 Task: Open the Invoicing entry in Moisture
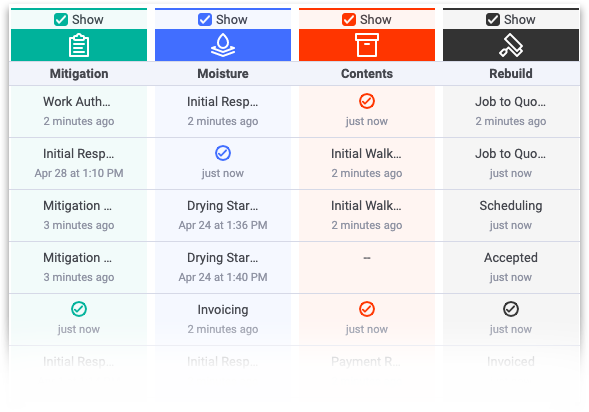223,309
